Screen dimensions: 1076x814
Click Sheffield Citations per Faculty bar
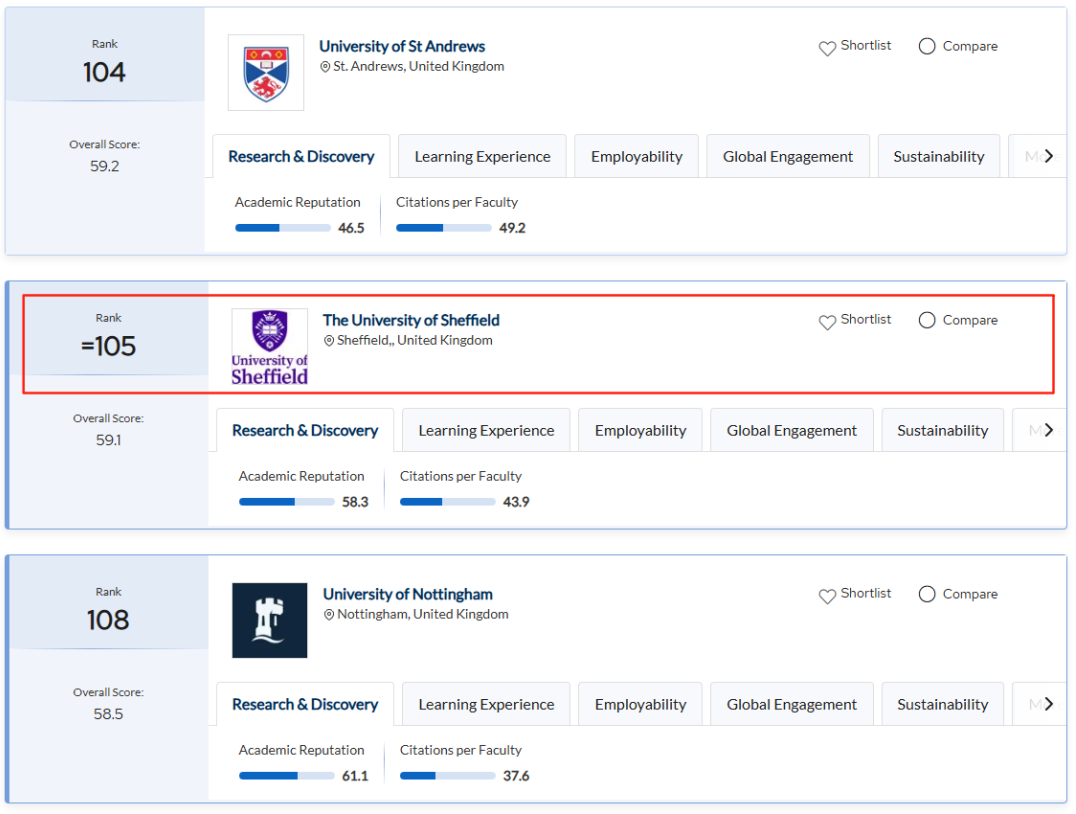pyautogui.click(x=448, y=502)
